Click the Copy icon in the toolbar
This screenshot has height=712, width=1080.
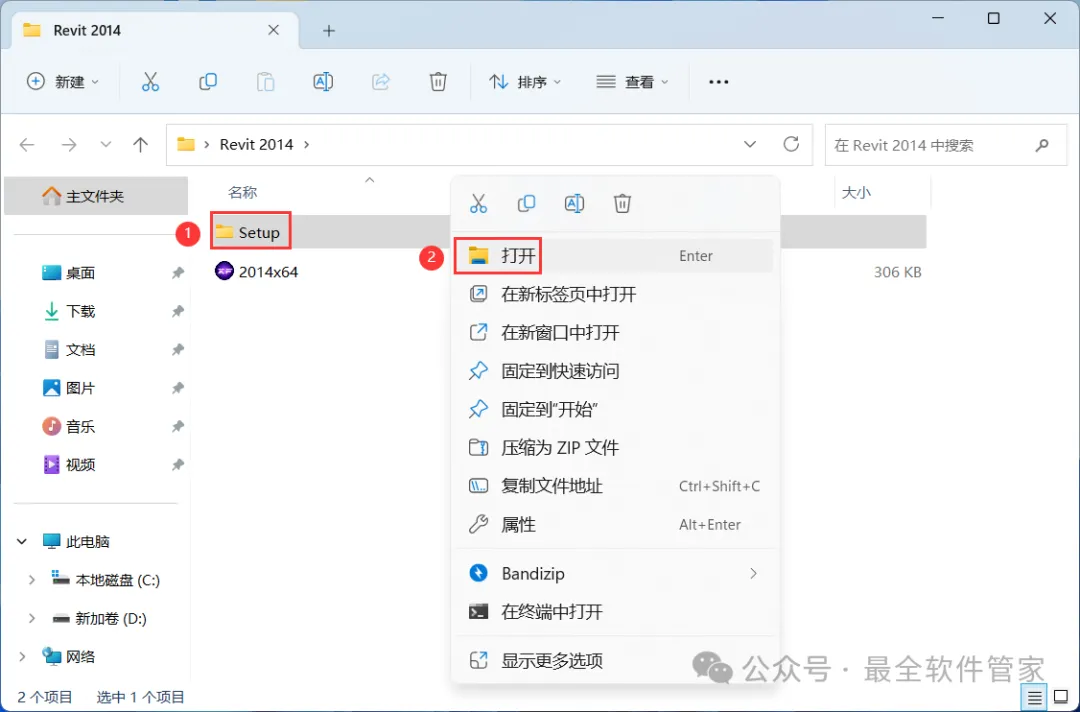pyautogui.click(x=207, y=82)
